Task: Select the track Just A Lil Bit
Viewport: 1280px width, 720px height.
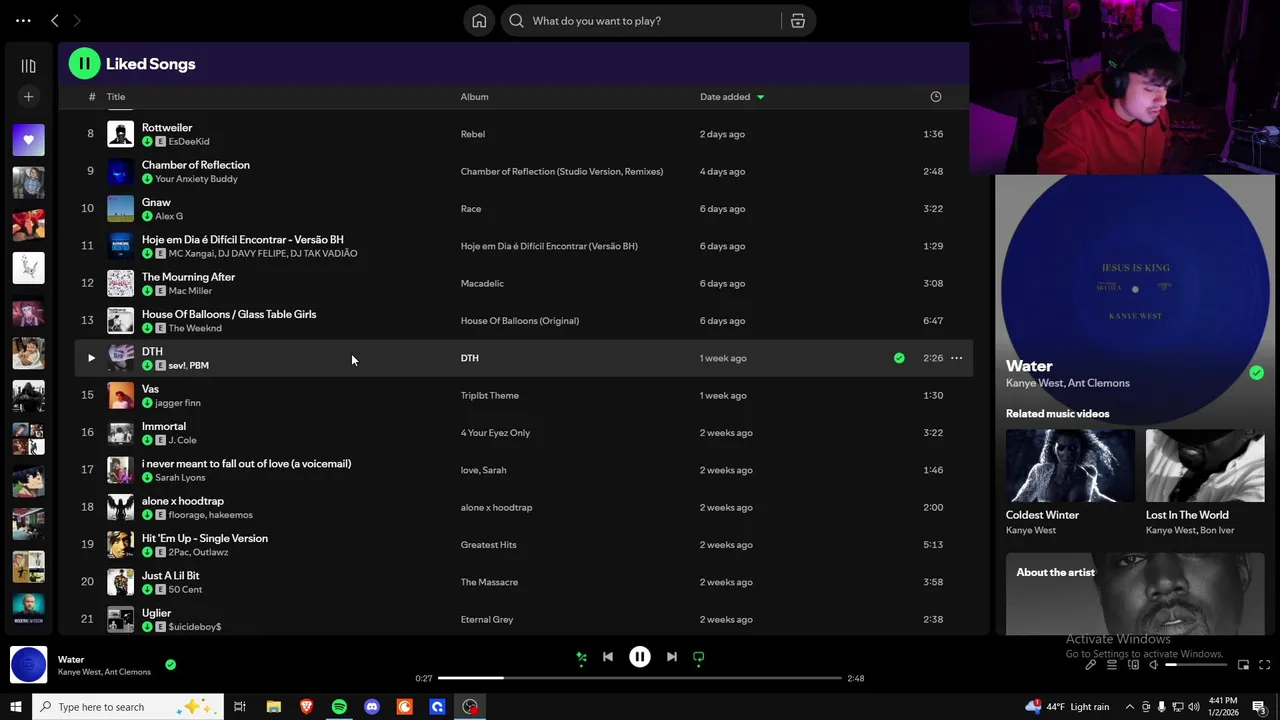Action: pyautogui.click(x=523, y=582)
